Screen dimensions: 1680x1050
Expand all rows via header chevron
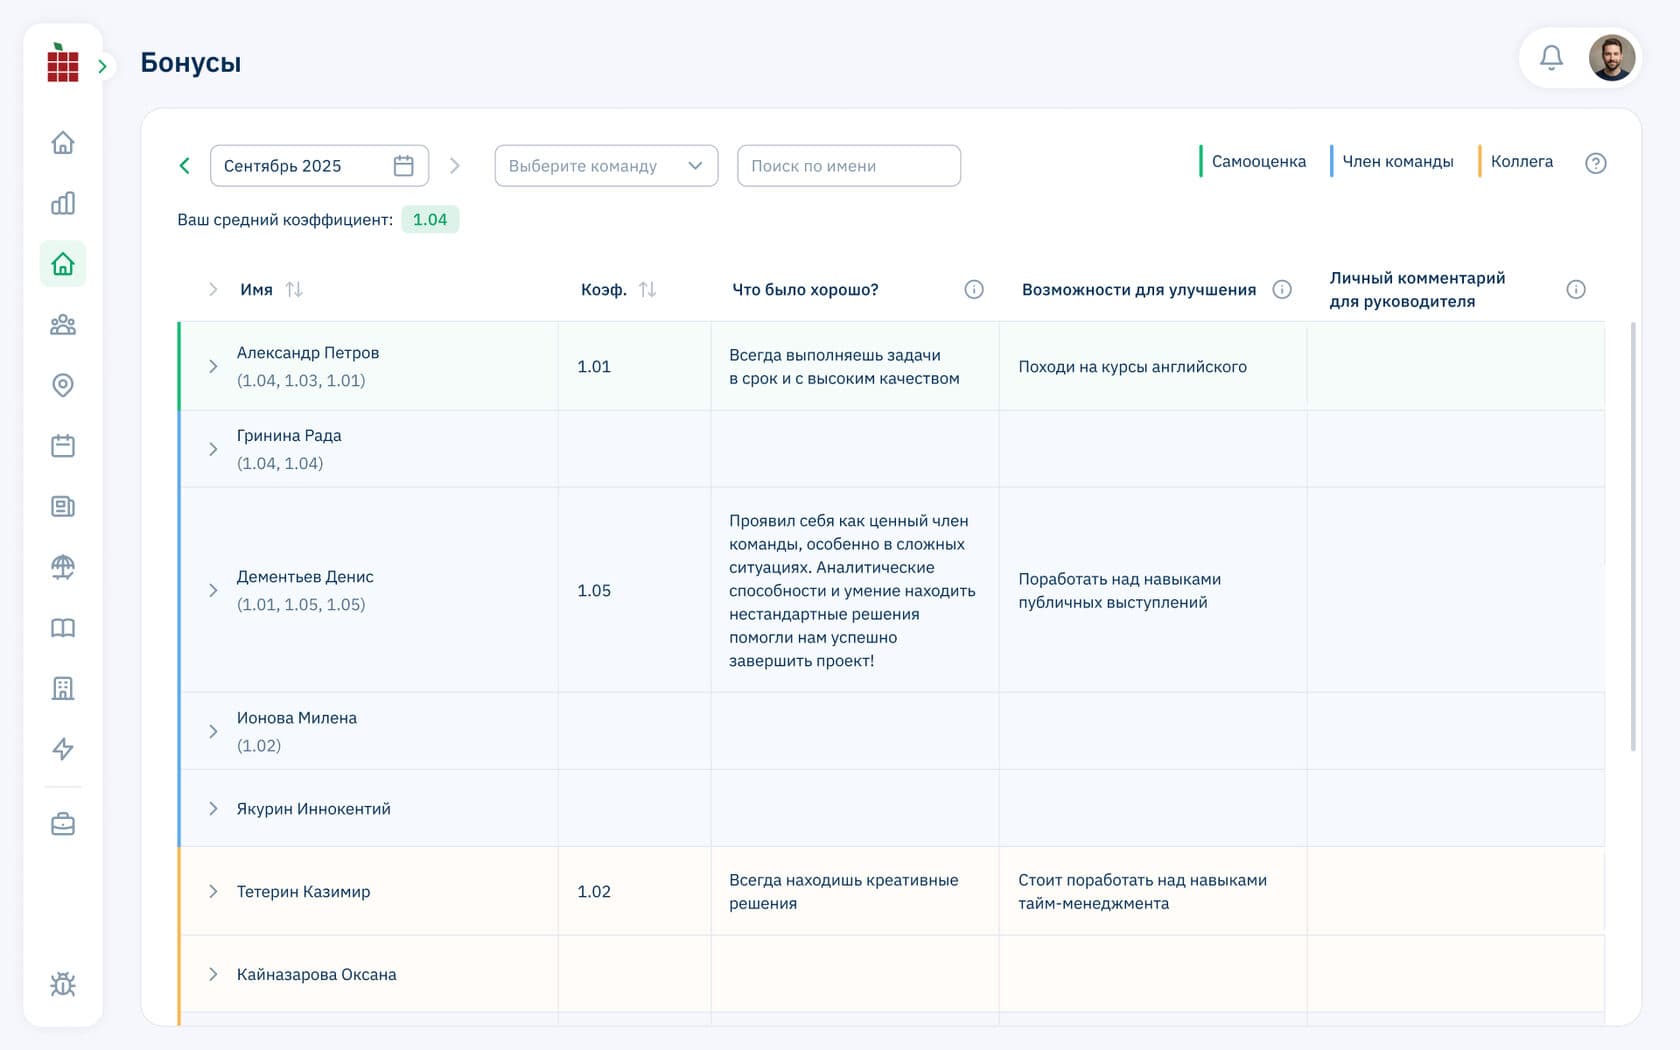pos(212,289)
